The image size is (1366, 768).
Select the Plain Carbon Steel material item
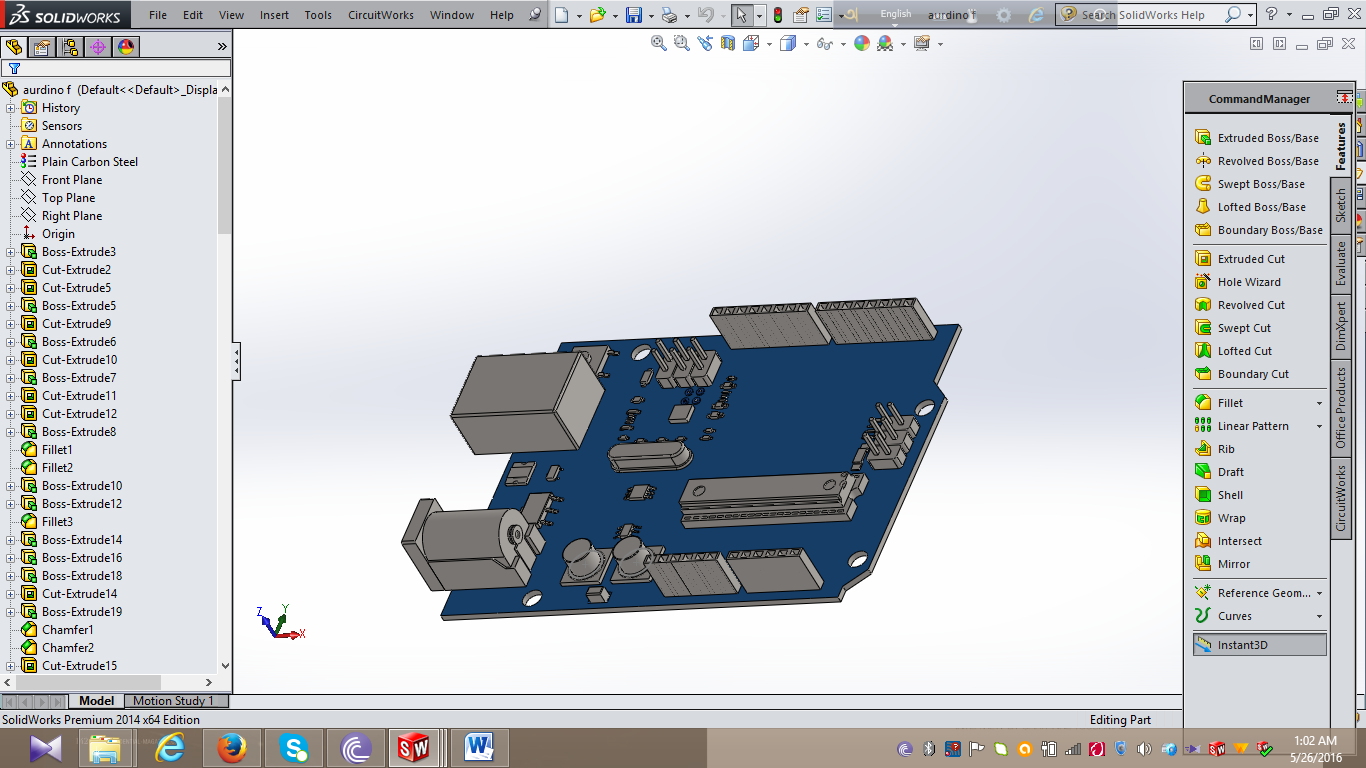click(x=79, y=162)
